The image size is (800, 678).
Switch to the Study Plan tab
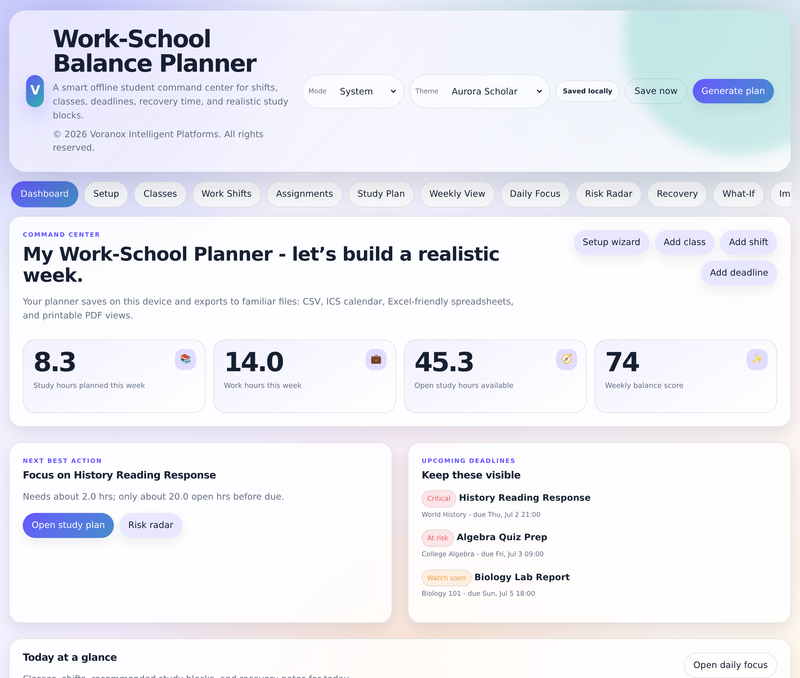tap(381, 194)
